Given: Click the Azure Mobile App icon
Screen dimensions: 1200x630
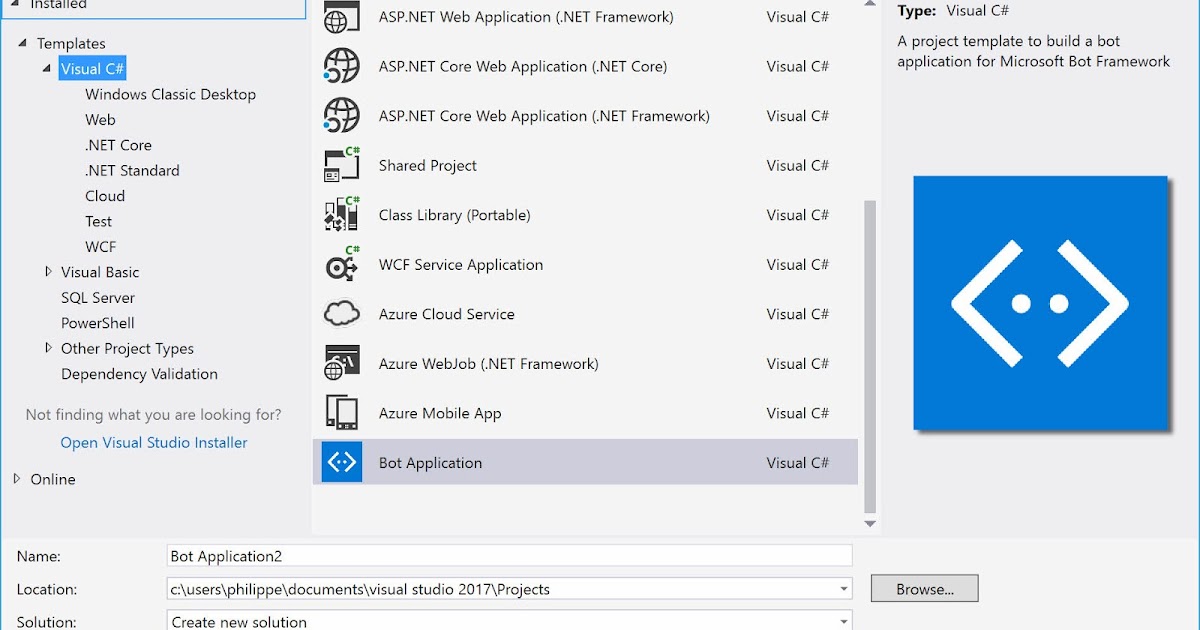Looking at the screenshot, I should (341, 412).
